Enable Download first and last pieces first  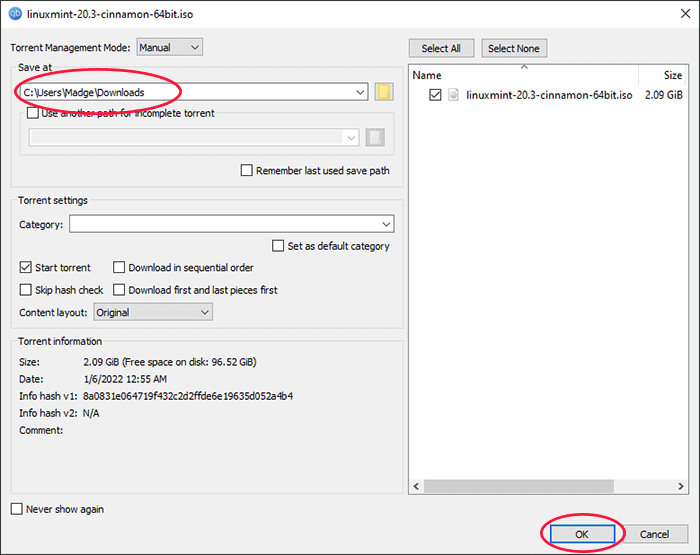pyautogui.click(x=119, y=290)
